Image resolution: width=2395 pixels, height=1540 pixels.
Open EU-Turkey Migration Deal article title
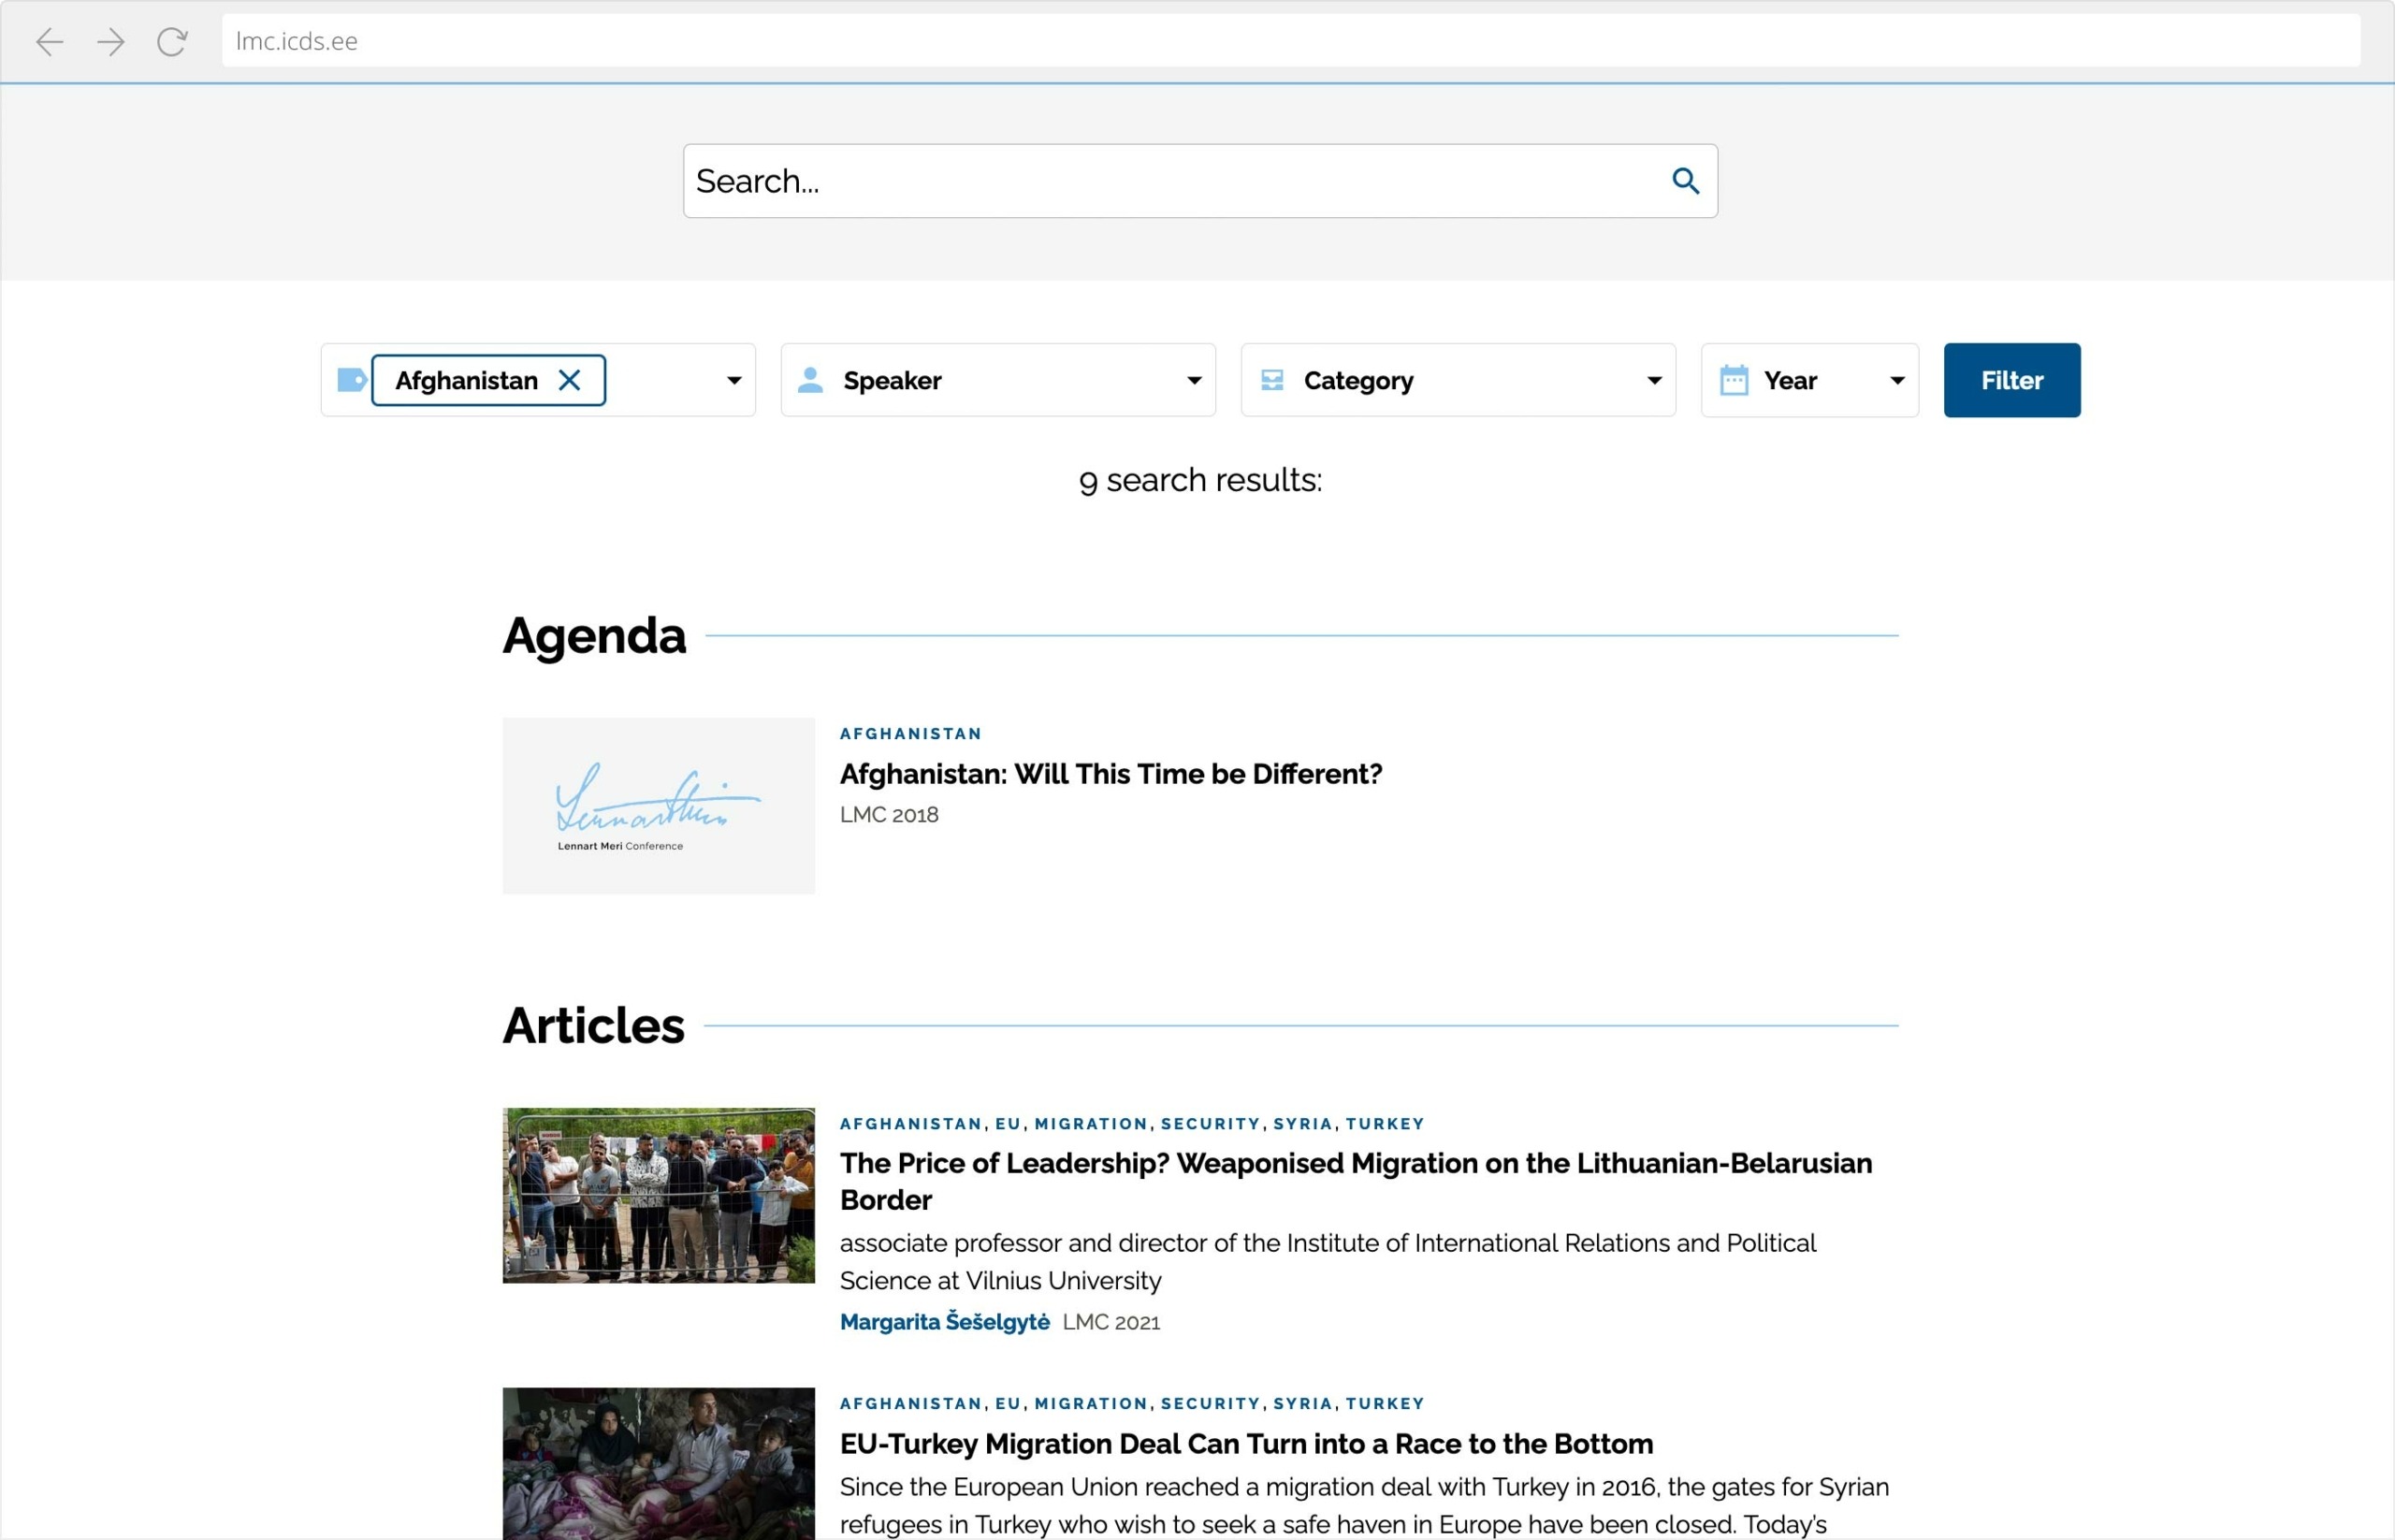pos(1246,1444)
